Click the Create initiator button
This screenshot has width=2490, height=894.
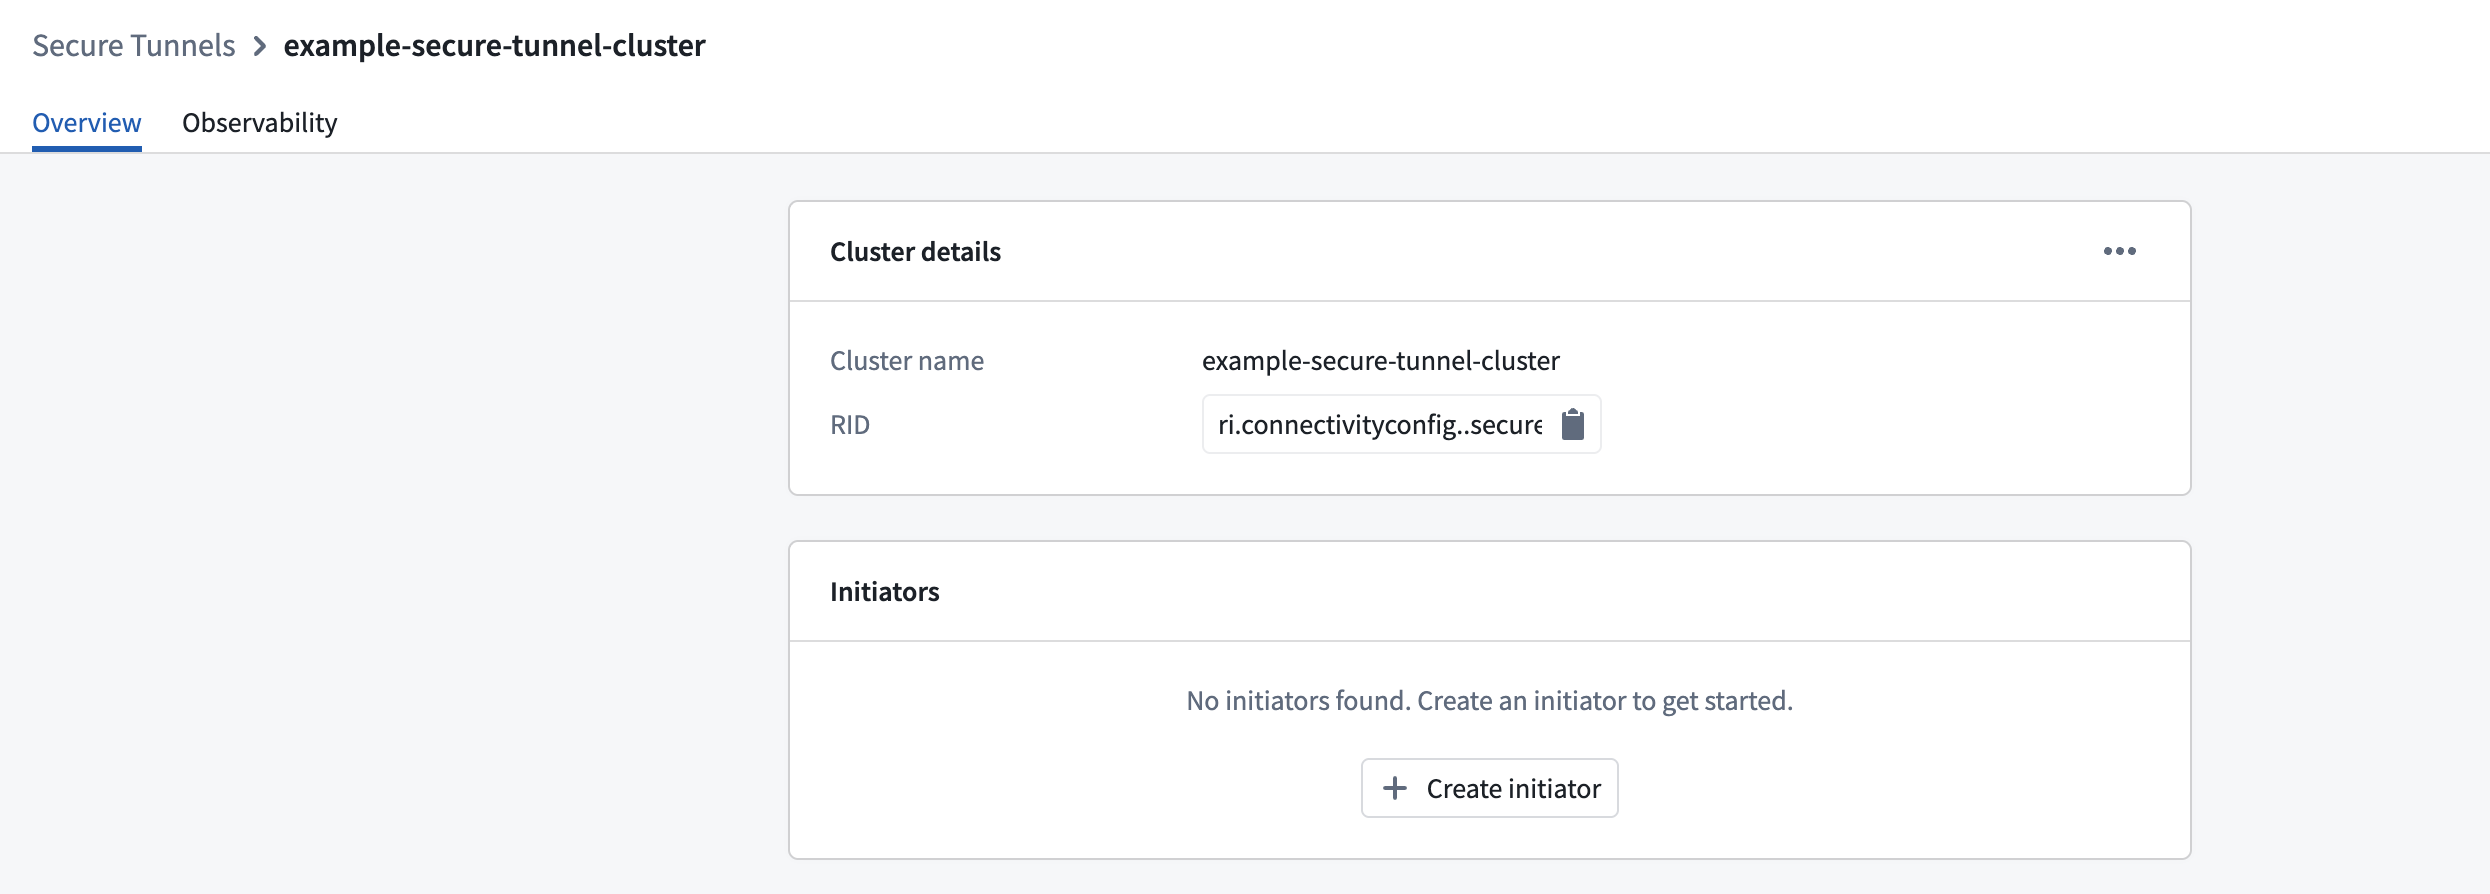tap(1490, 788)
